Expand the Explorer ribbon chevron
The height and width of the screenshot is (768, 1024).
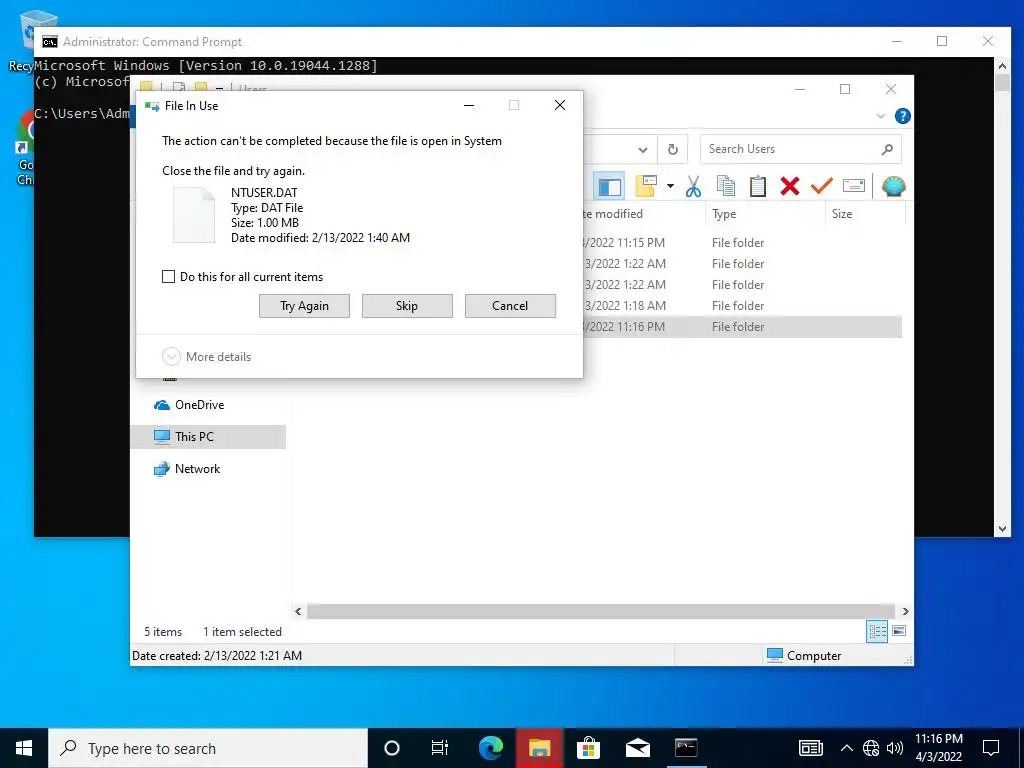coord(880,116)
